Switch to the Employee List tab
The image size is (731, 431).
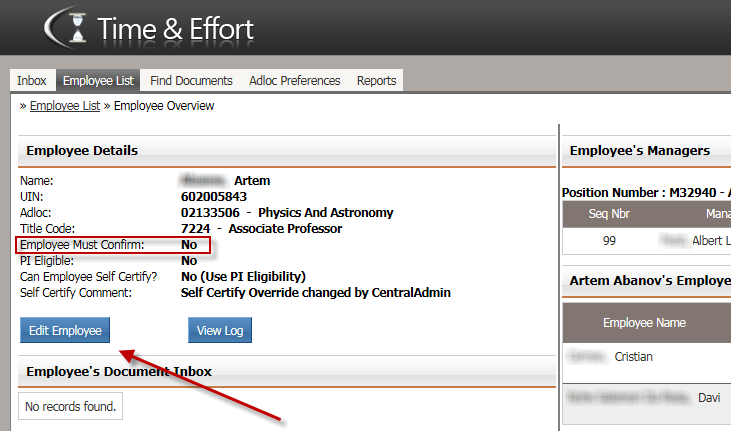(x=97, y=81)
